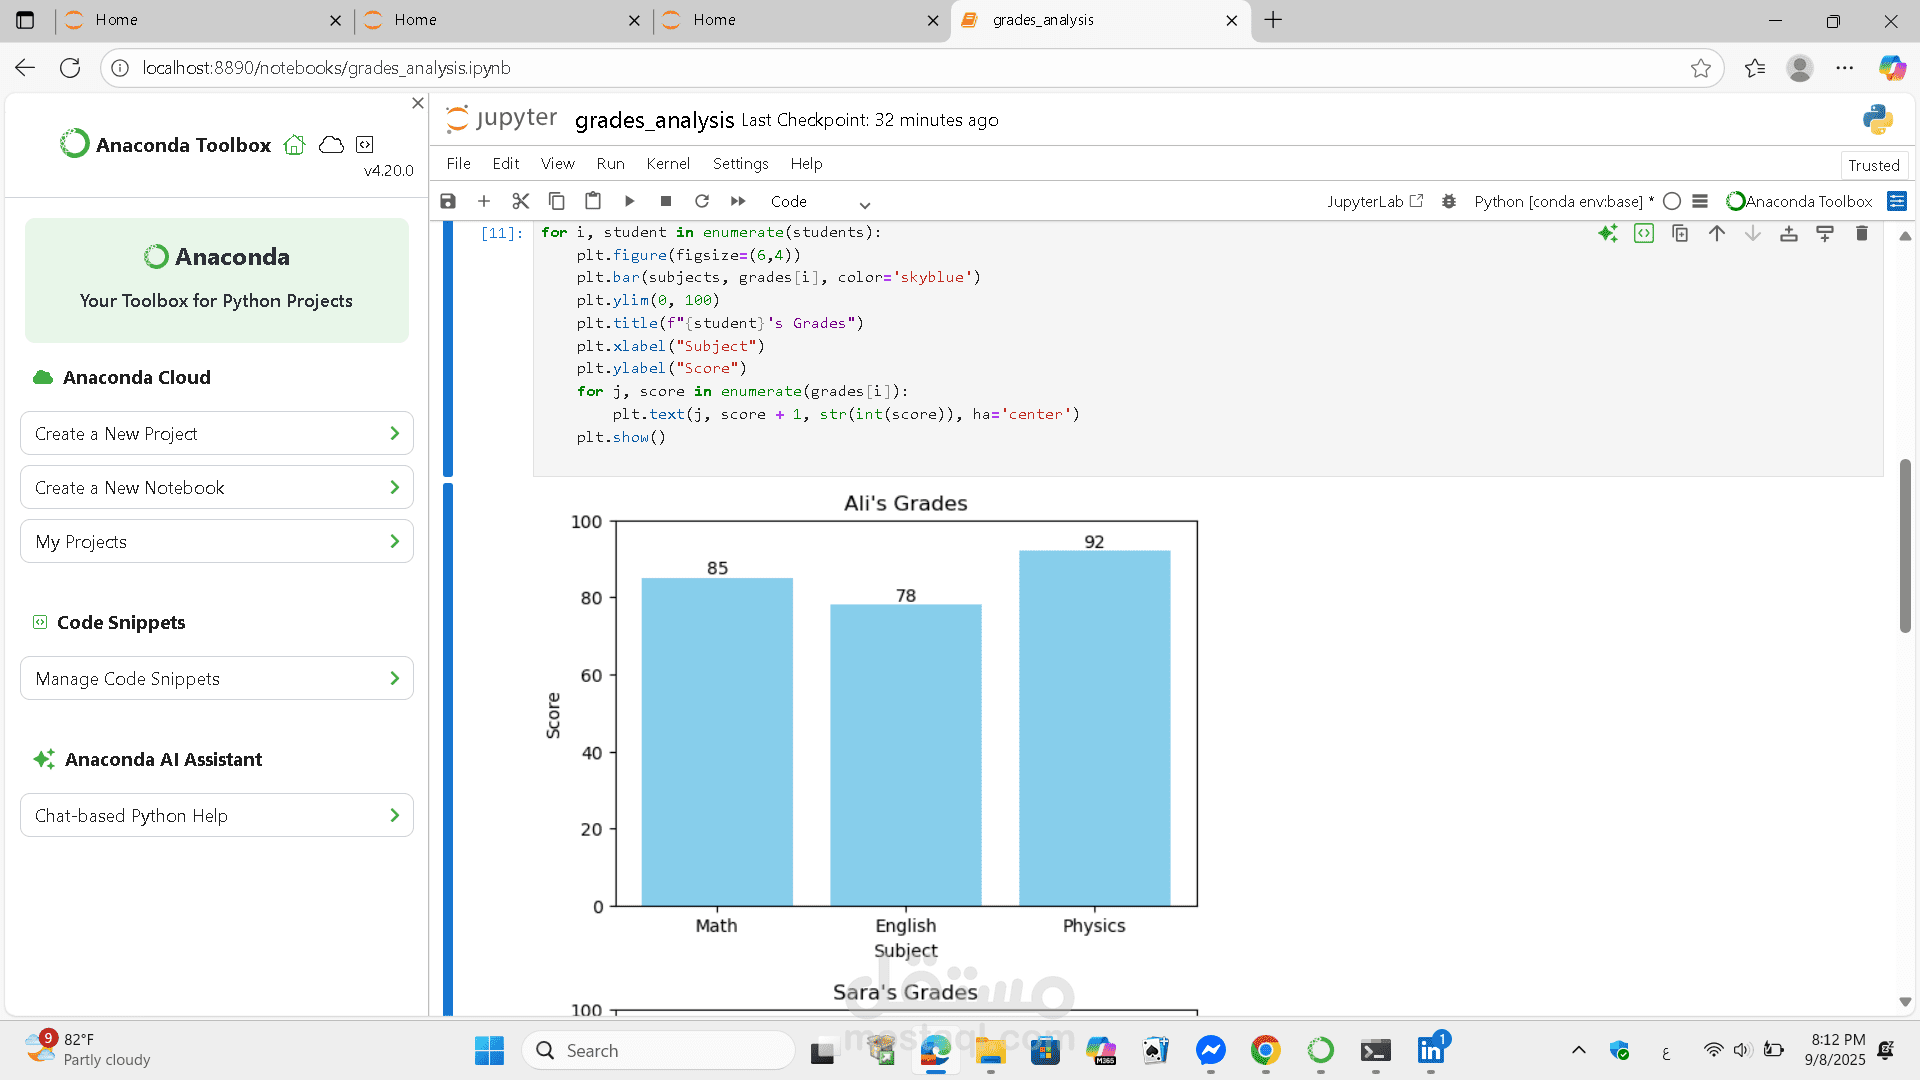The image size is (1920, 1080).
Task: Click the kernel status circle indicator
Action: 1672,201
